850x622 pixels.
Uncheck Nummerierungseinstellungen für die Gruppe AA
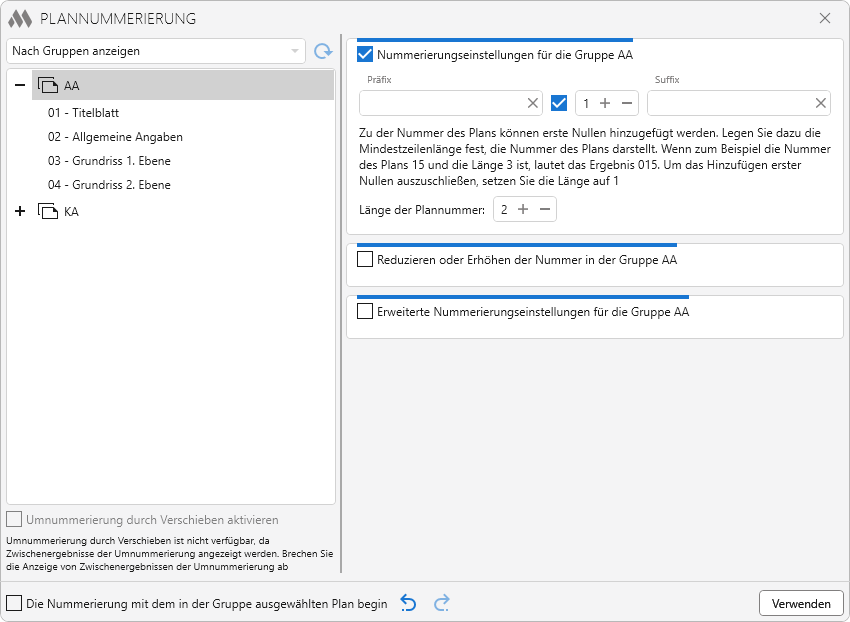click(x=365, y=55)
